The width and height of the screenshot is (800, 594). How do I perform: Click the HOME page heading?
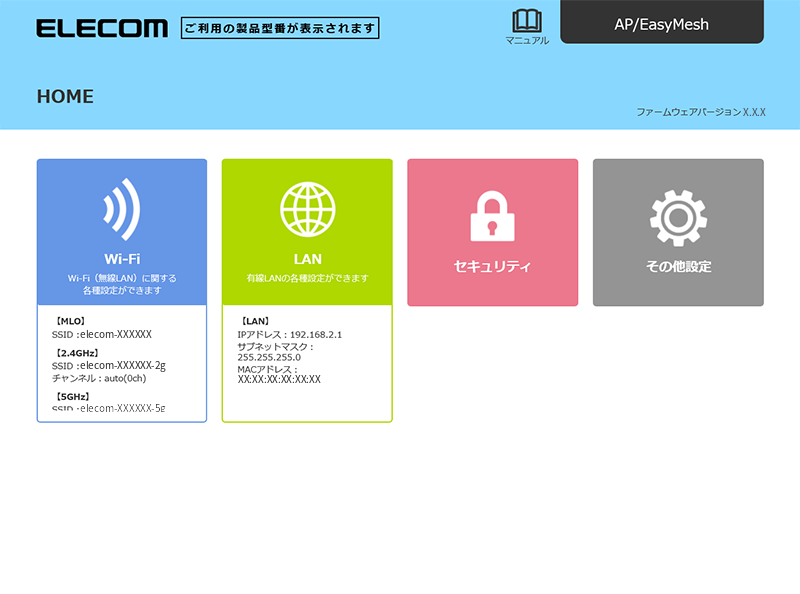(x=65, y=96)
